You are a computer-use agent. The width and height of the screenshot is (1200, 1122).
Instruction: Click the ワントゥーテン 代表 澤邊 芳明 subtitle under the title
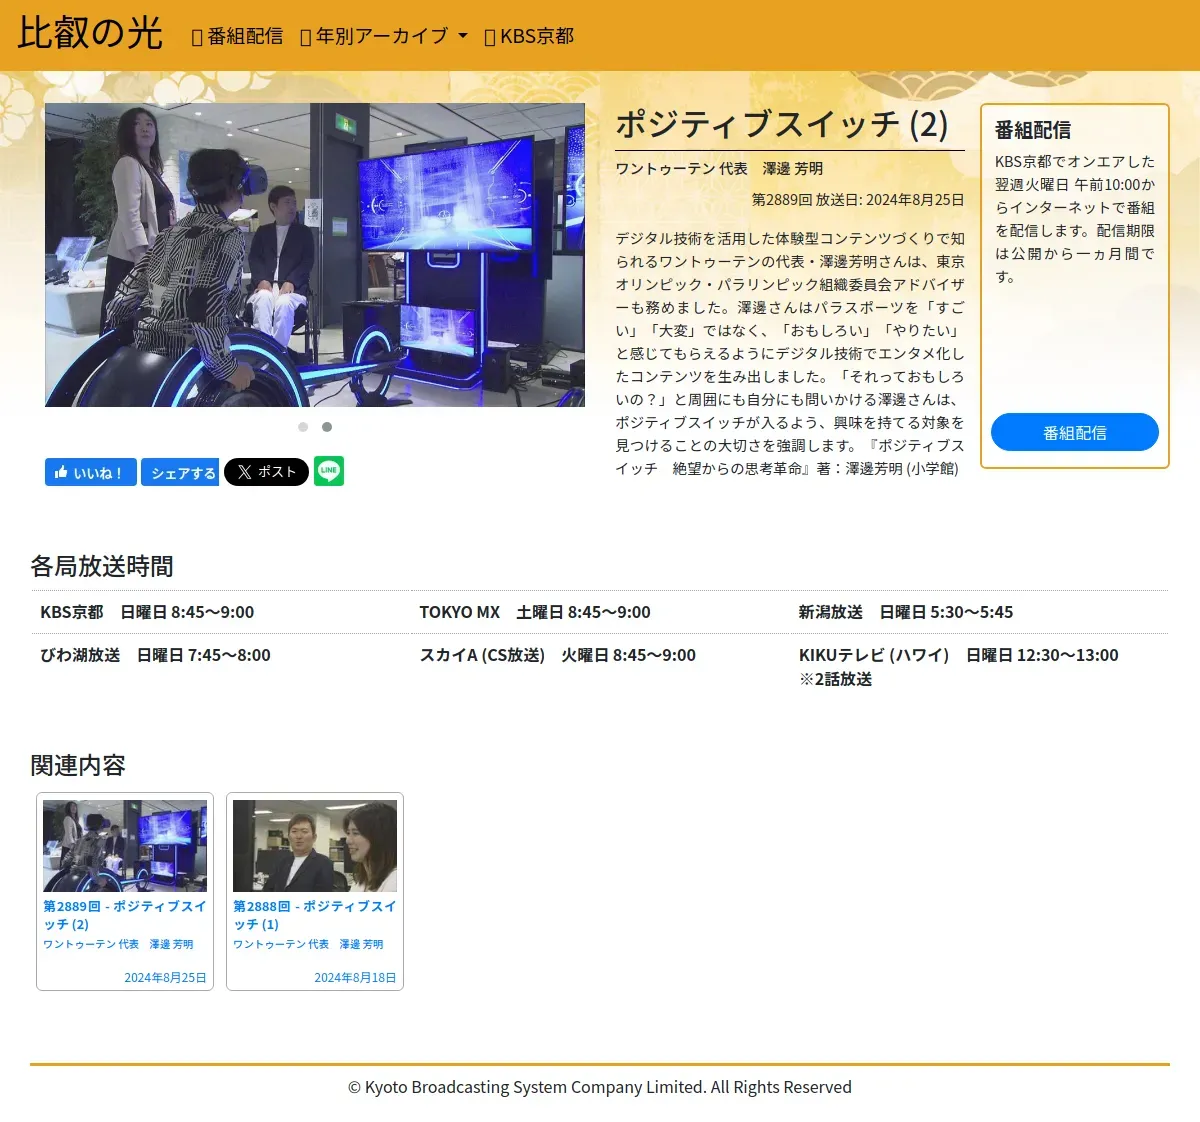(719, 168)
